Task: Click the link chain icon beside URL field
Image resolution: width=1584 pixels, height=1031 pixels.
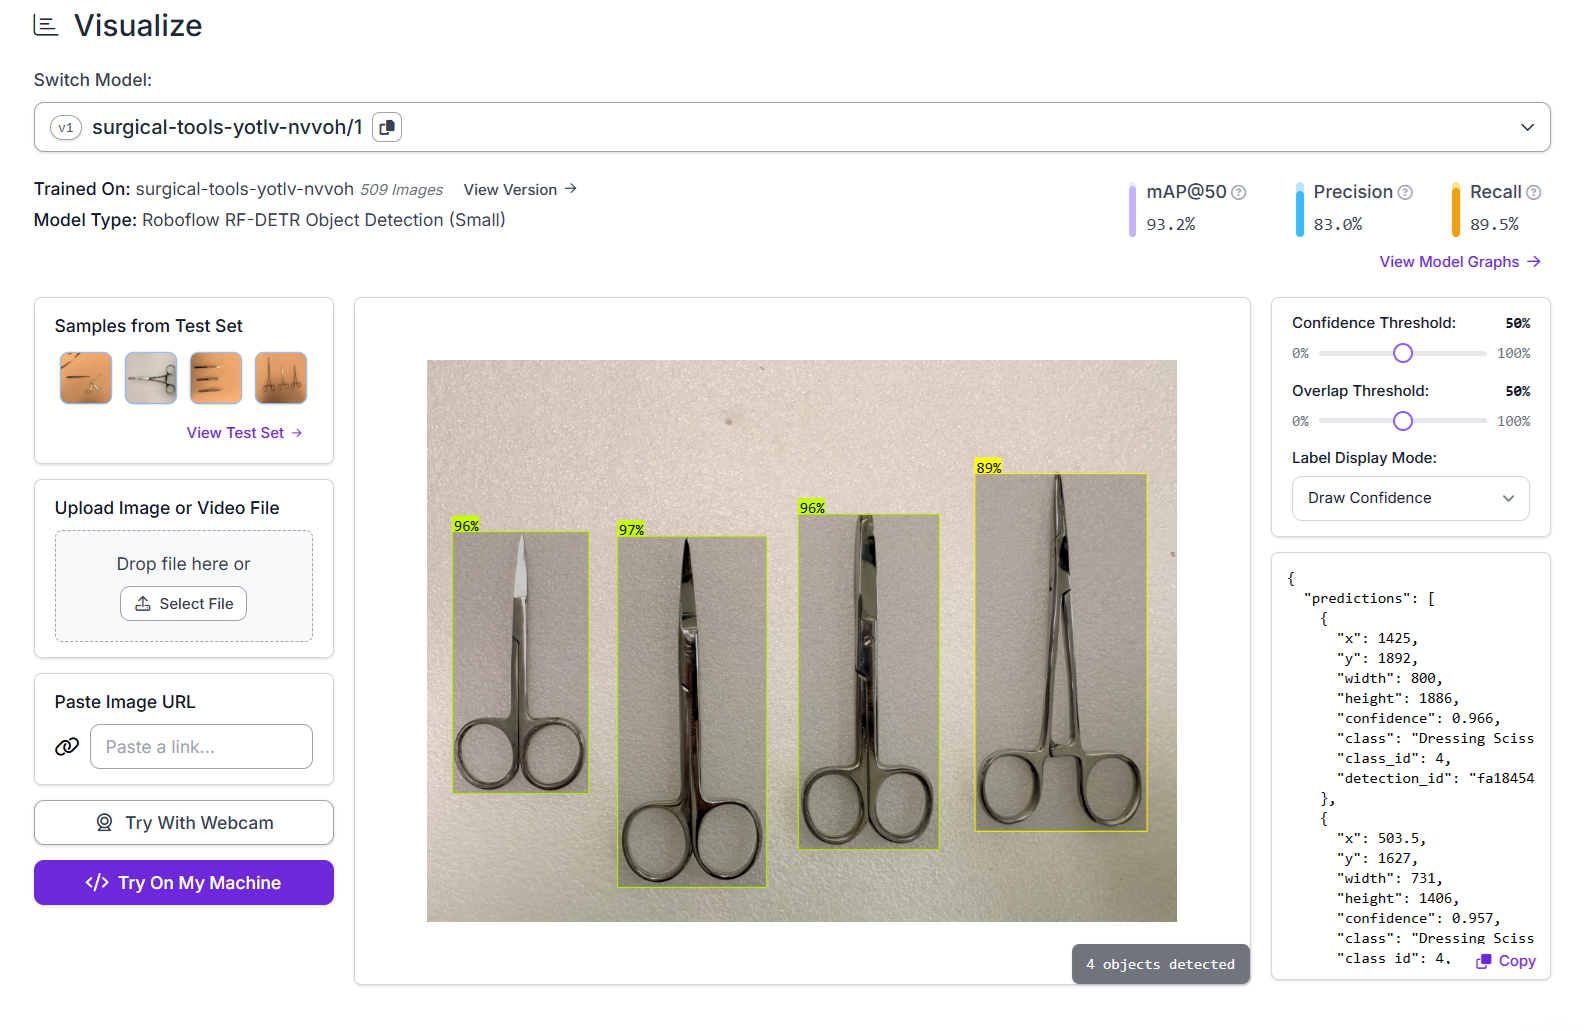Action: click(67, 747)
